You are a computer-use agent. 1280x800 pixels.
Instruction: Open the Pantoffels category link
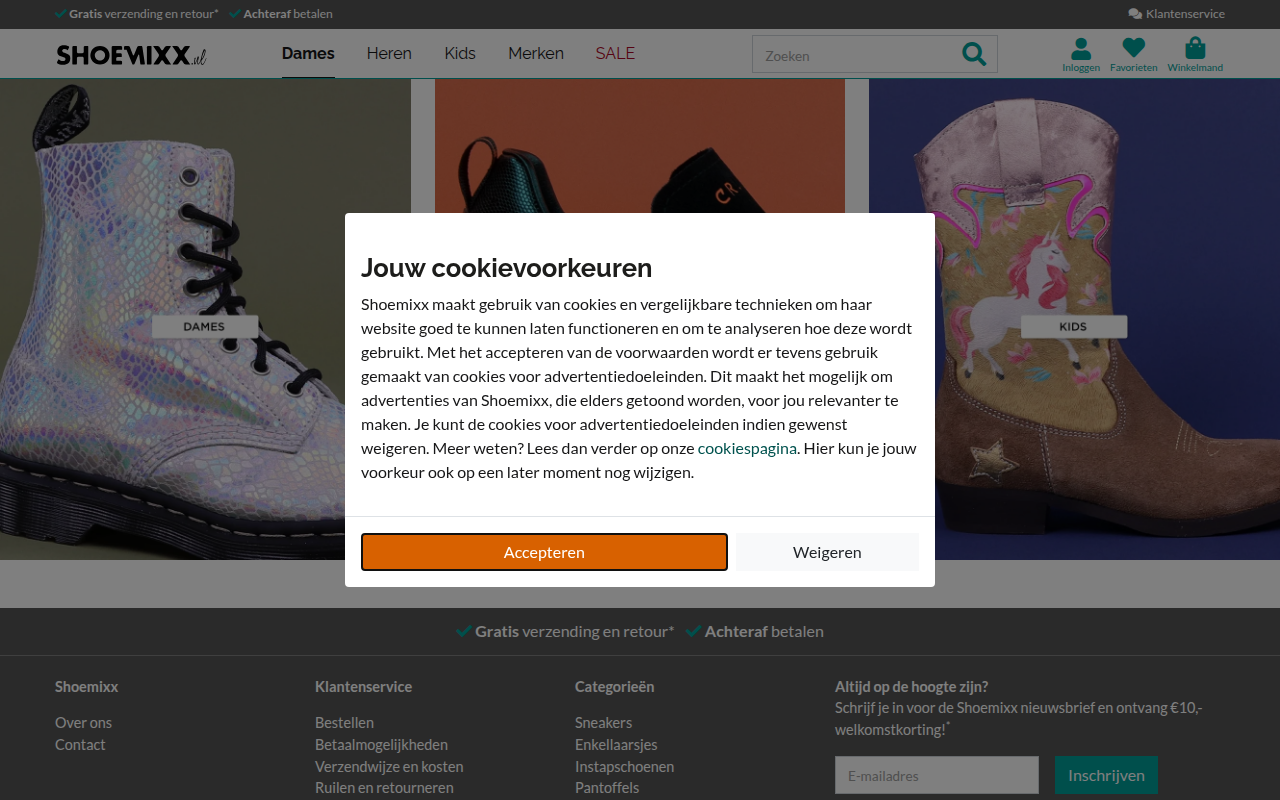click(x=607, y=787)
